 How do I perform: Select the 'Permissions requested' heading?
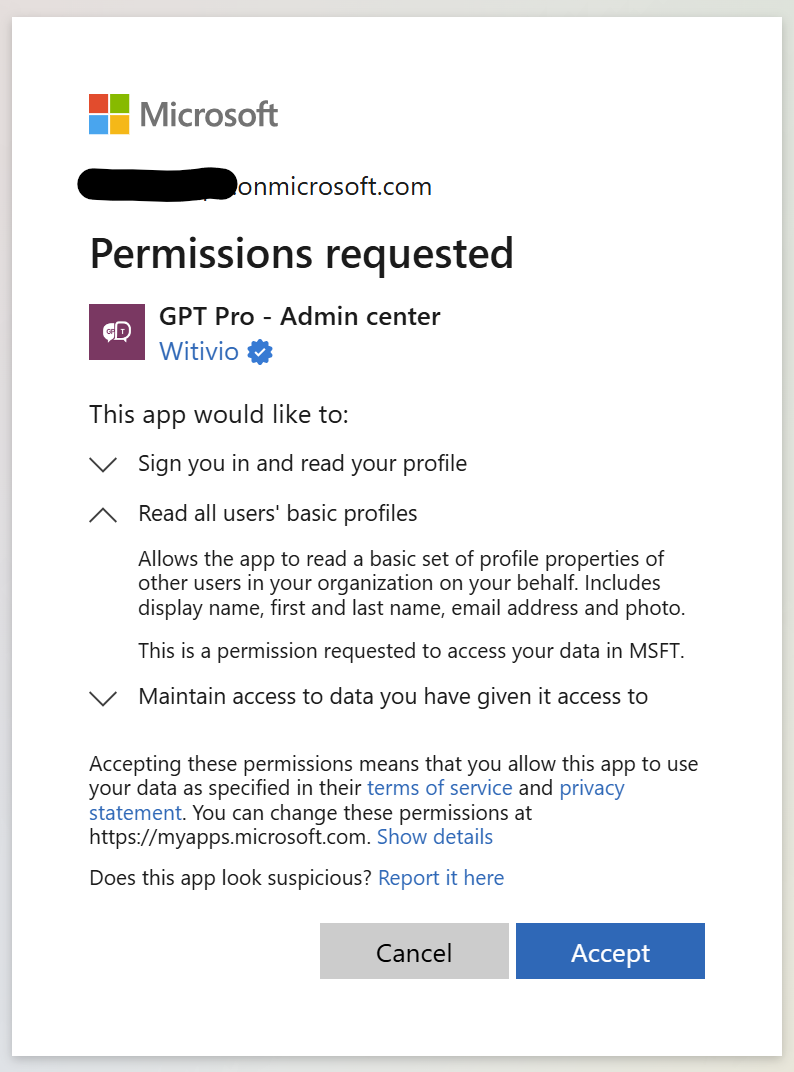click(302, 253)
